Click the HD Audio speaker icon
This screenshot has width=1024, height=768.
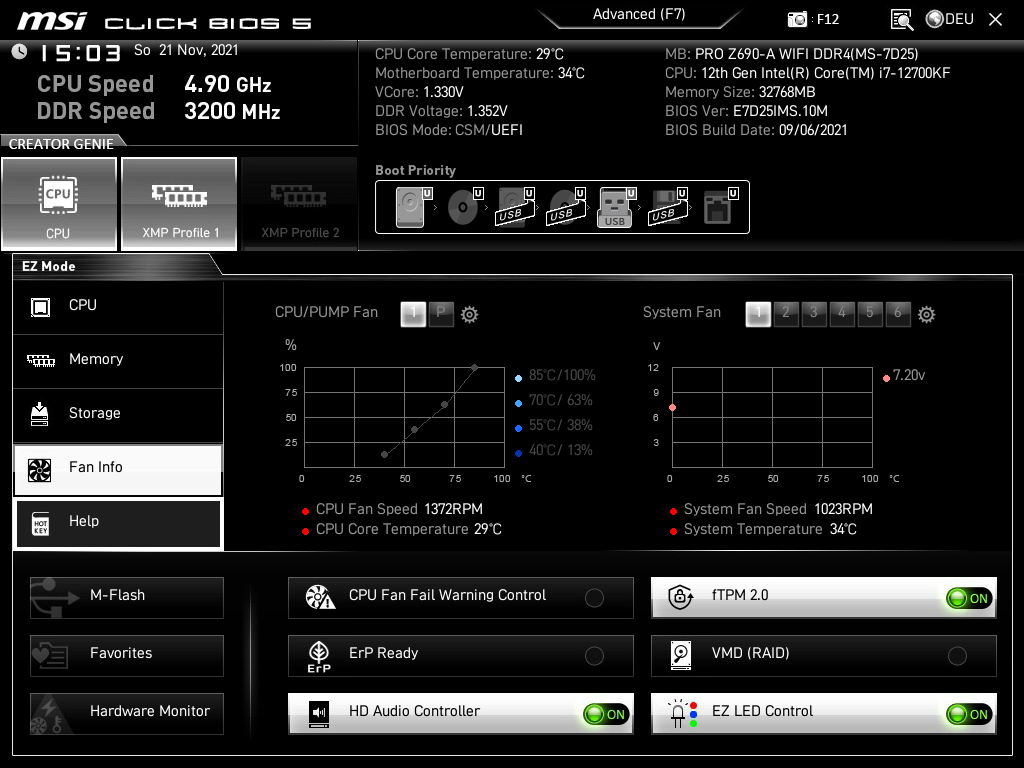click(319, 714)
